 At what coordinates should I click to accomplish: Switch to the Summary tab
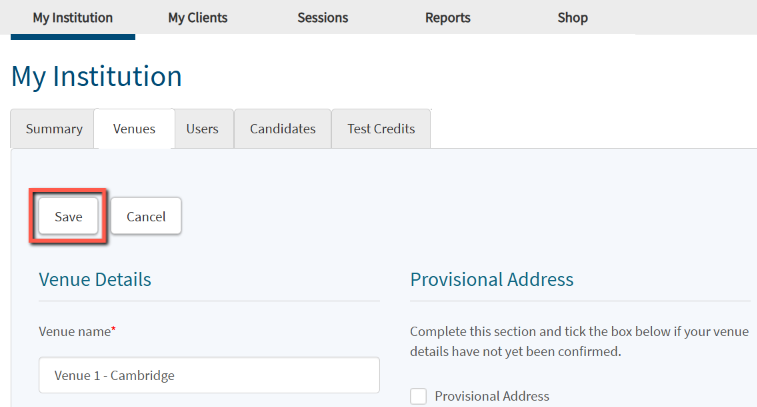[54, 129]
